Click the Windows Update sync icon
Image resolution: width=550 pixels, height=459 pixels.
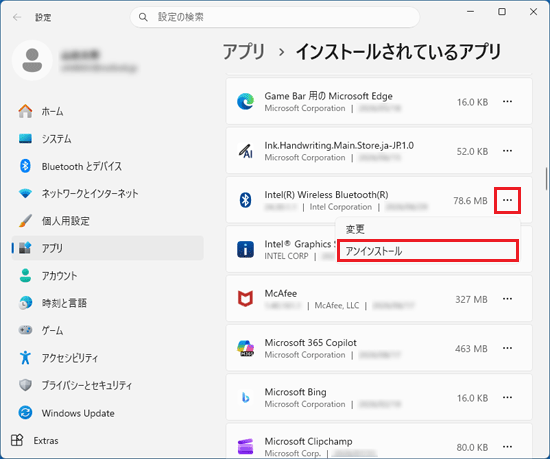pyautogui.click(x=25, y=413)
